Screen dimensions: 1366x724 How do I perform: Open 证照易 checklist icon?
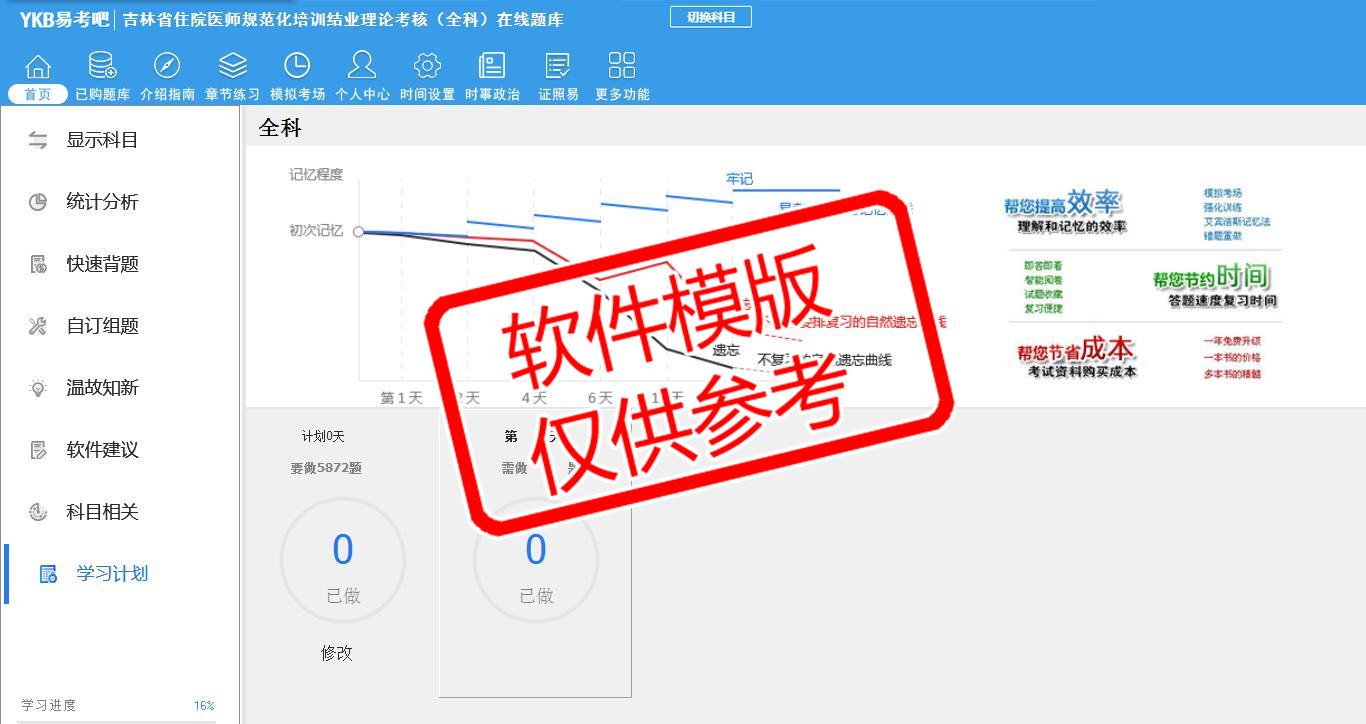tap(558, 67)
